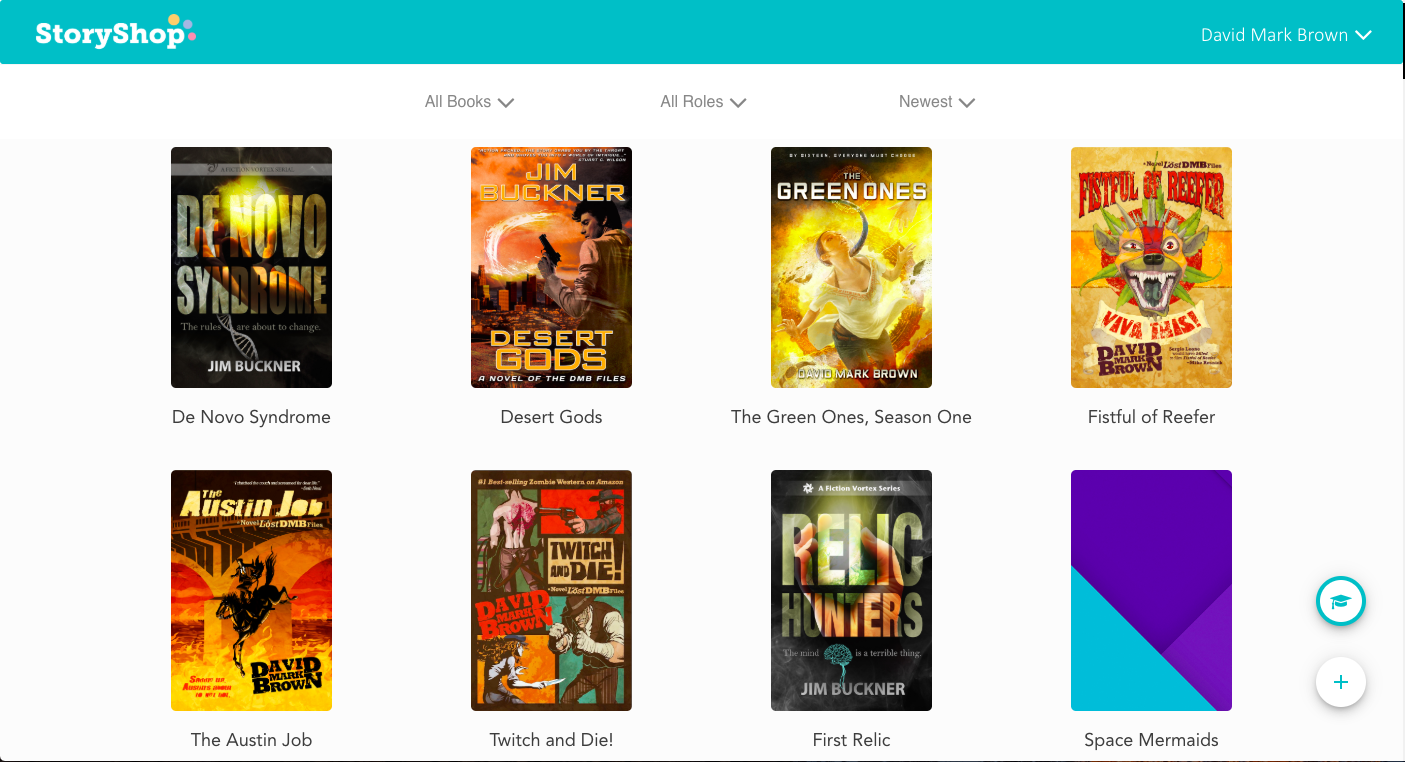Screen dimensions: 1405x762
Task: Click the Fistful of Reefer title text
Action: coord(1151,417)
